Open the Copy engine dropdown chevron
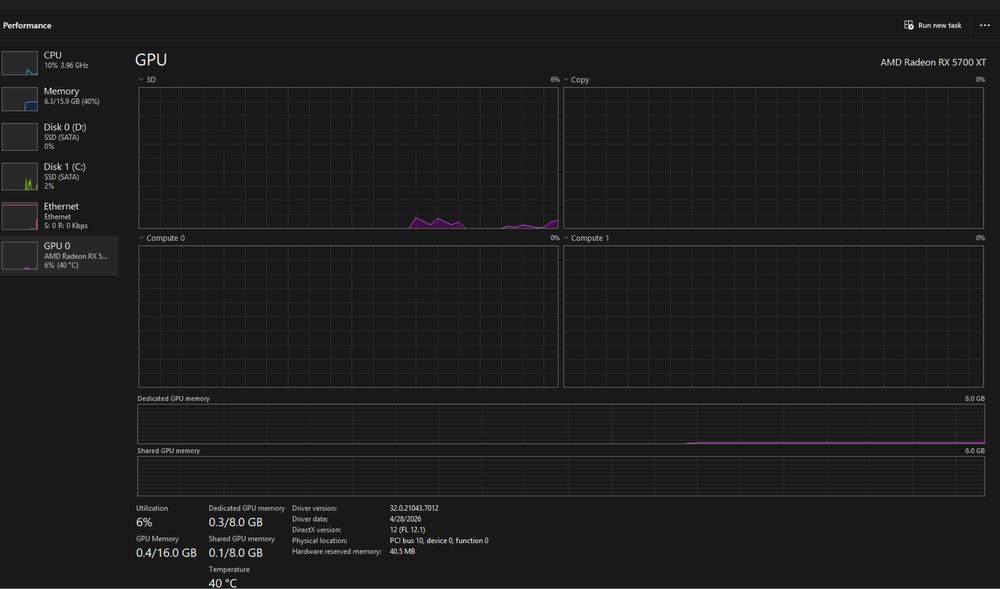The height and width of the screenshot is (589, 1000). tap(566, 80)
